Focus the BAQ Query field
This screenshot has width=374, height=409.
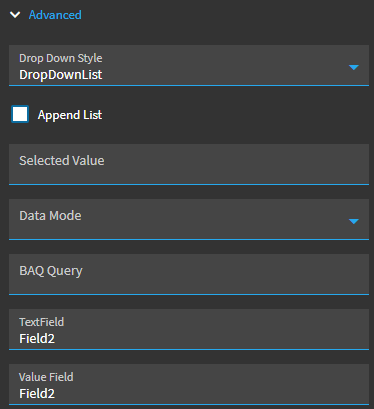coord(189,274)
